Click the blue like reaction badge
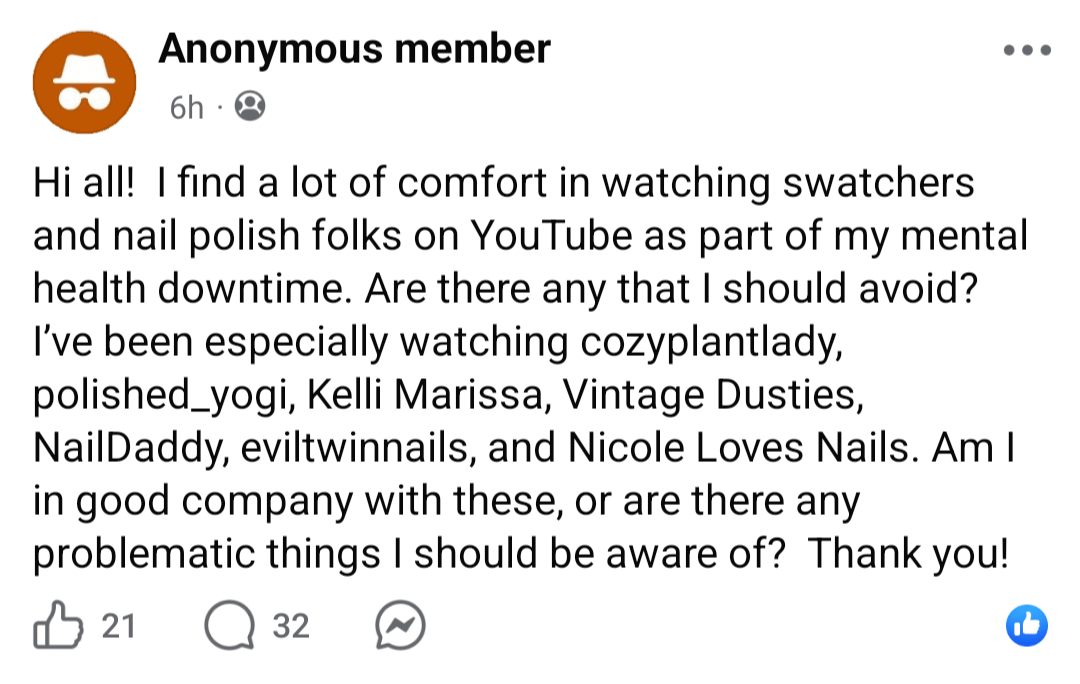 pyautogui.click(x=1025, y=625)
